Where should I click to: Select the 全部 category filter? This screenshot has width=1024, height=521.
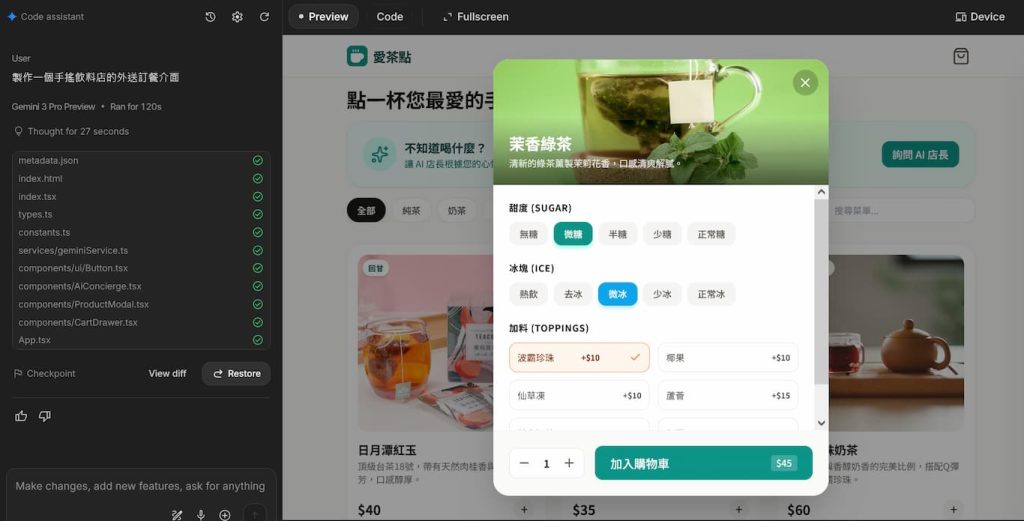(x=366, y=211)
